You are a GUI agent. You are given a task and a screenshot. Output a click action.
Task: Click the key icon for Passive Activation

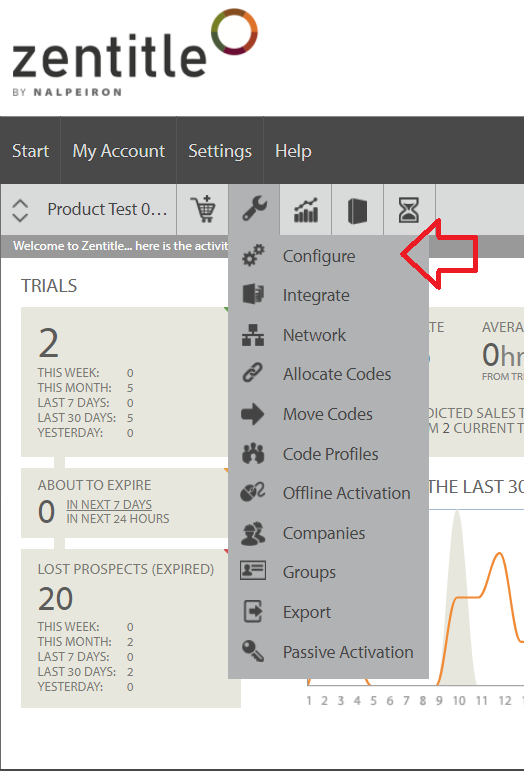[253, 651]
